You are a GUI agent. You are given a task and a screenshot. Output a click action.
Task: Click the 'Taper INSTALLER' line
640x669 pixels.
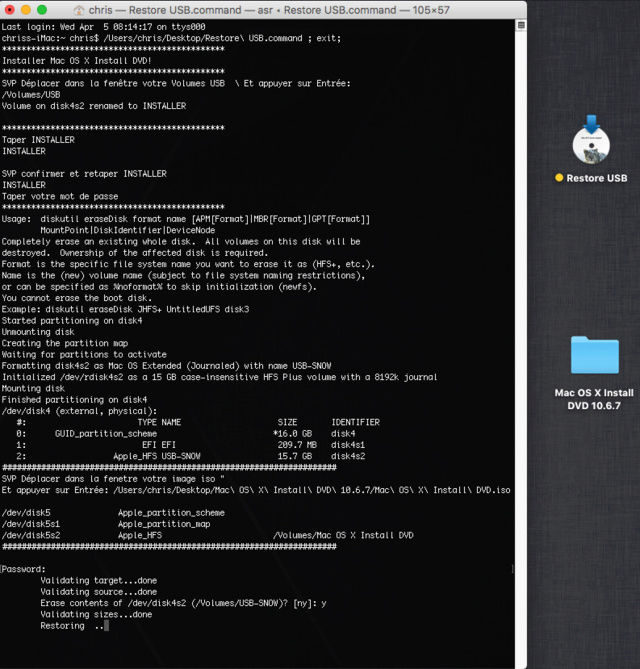click(x=38, y=140)
